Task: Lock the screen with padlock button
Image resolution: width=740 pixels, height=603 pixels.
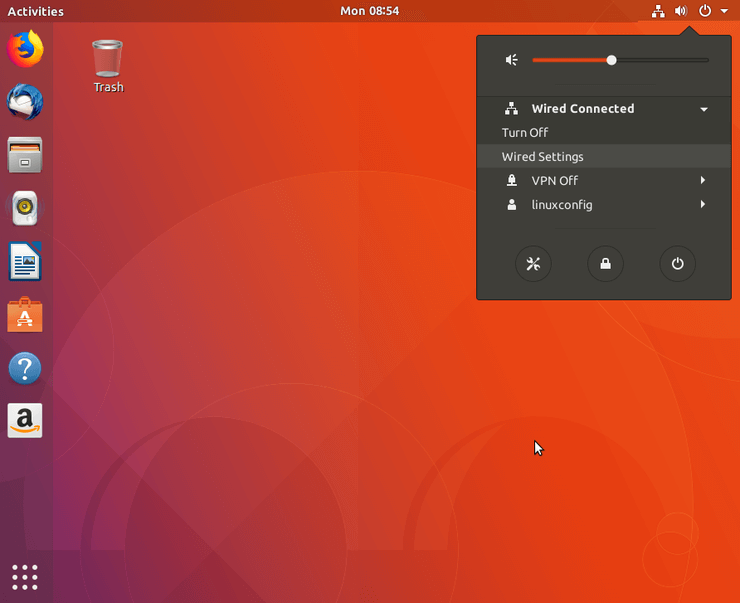Action: tap(605, 264)
